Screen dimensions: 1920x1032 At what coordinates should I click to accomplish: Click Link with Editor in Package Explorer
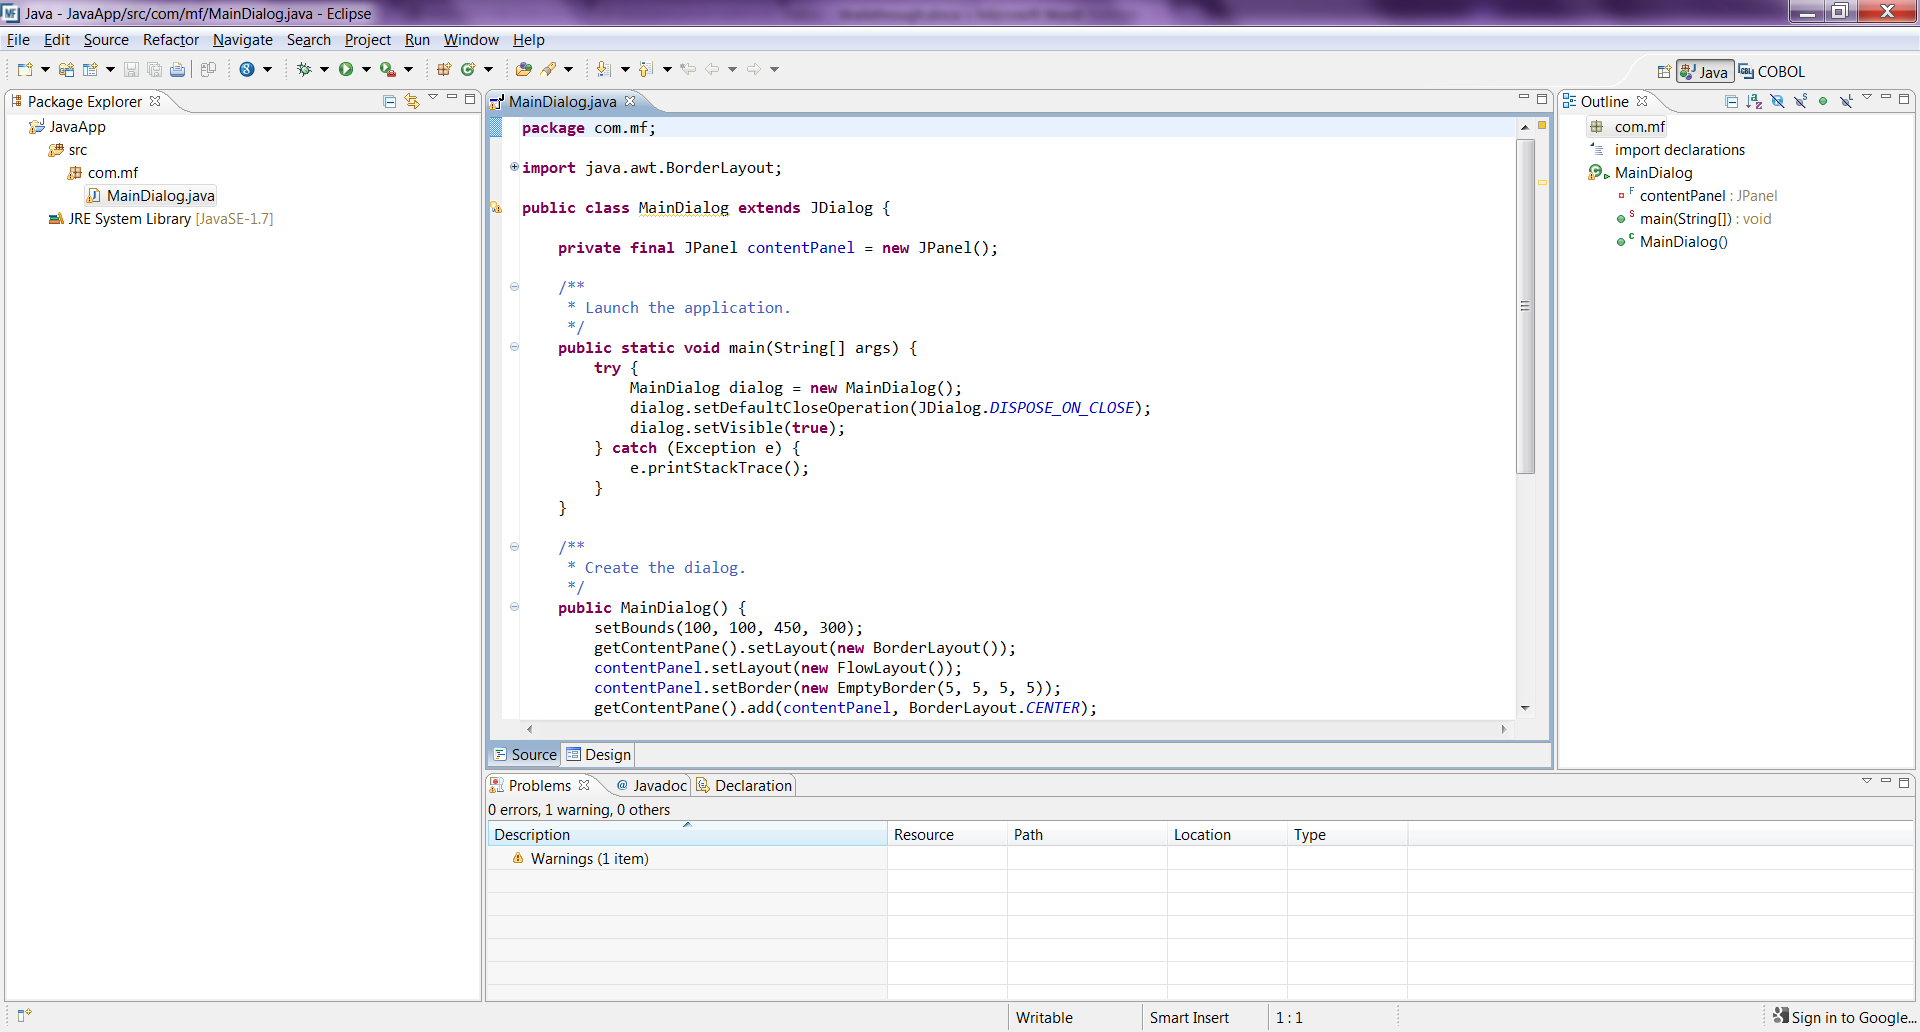(x=411, y=101)
